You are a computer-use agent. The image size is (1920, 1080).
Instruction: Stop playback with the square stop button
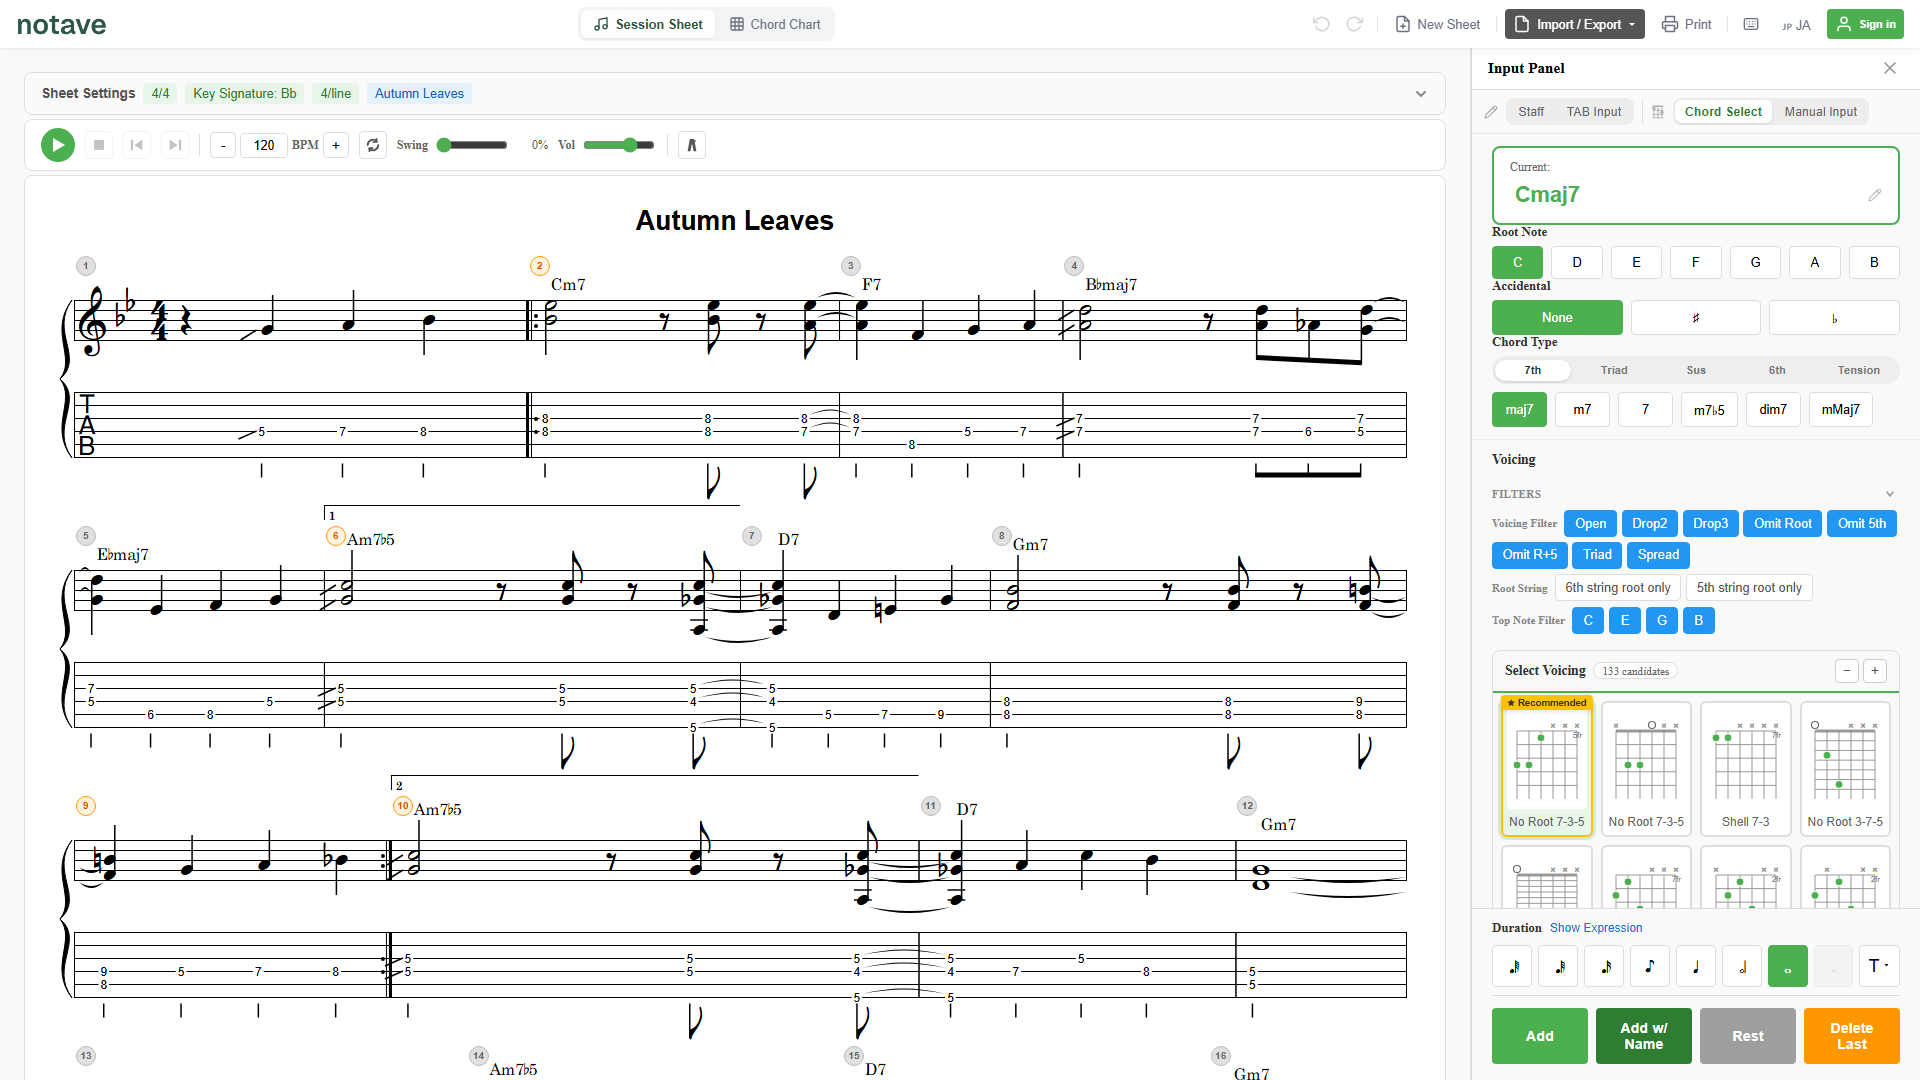pos(99,145)
